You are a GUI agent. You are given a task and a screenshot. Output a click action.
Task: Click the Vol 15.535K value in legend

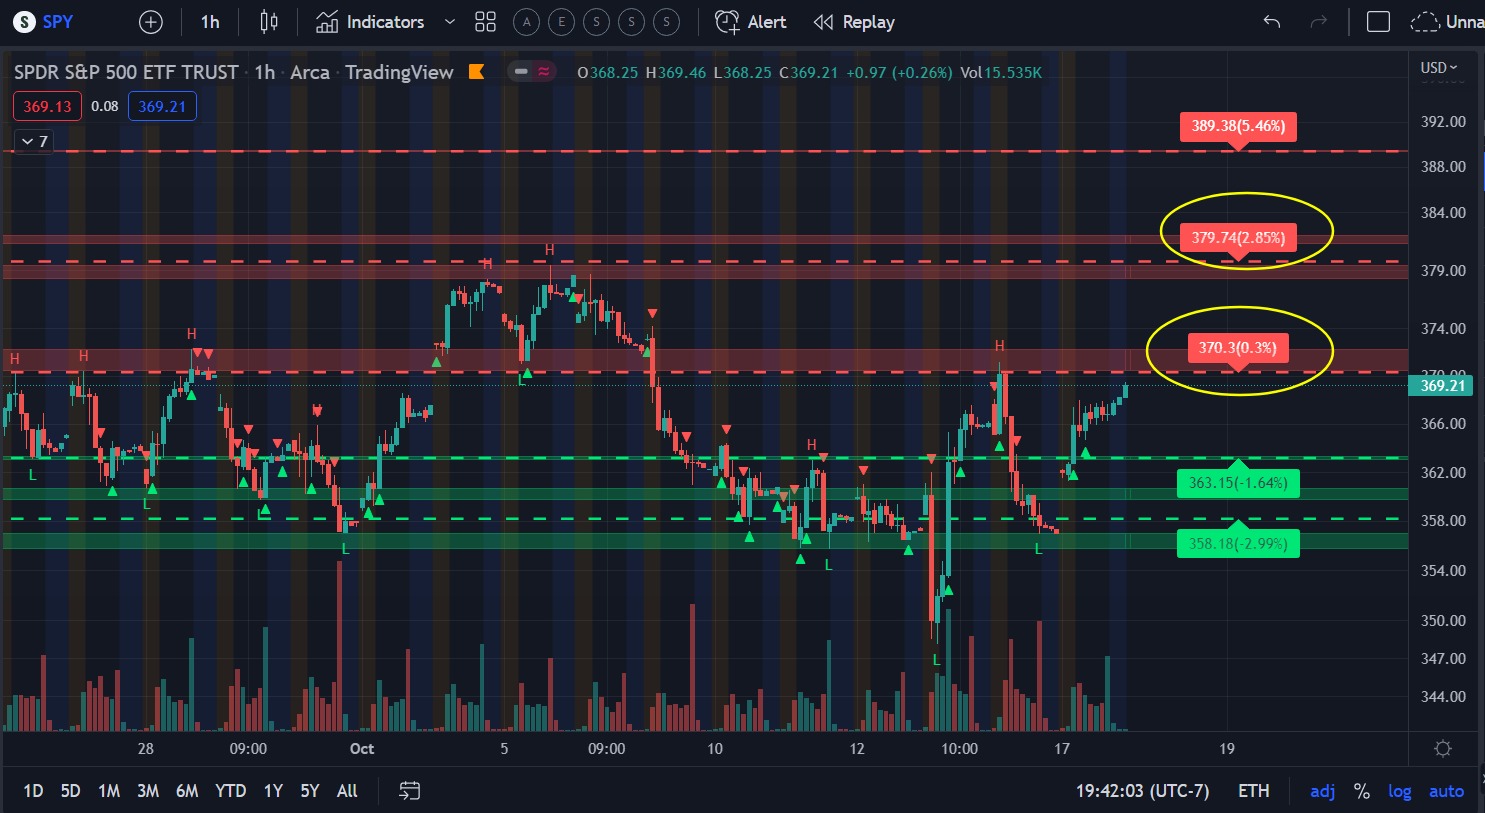tap(1001, 72)
